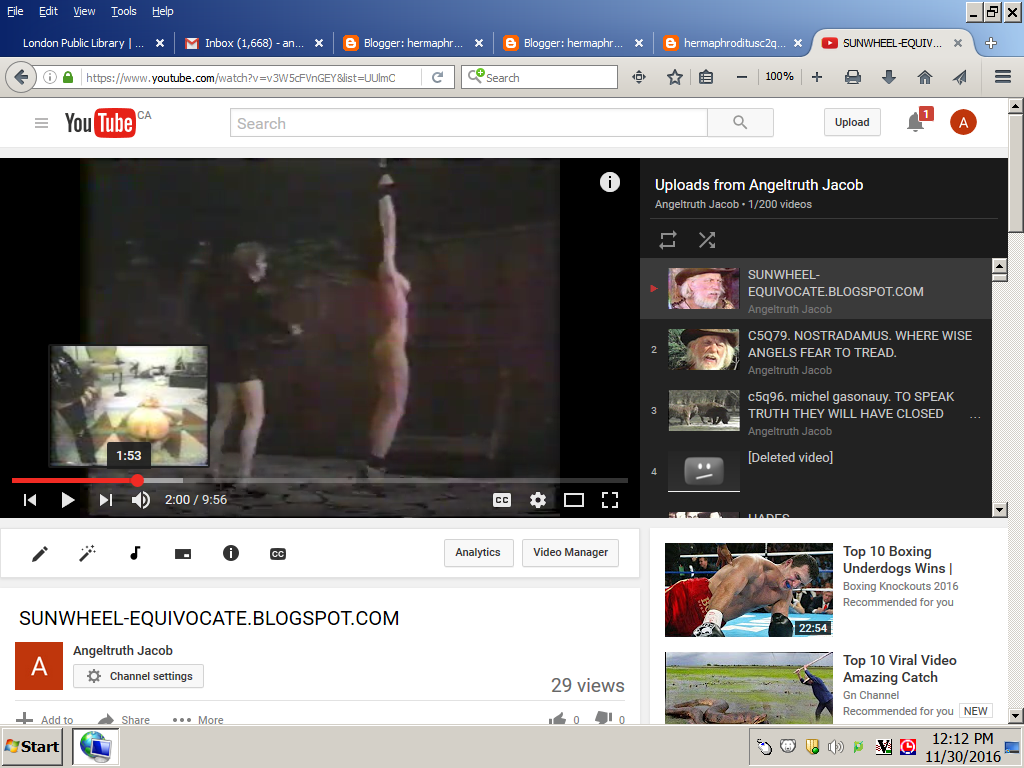Image resolution: width=1024 pixels, height=768 pixels.
Task: Open player settings gear
Action: pyautogui.click(x=537, y=500)
